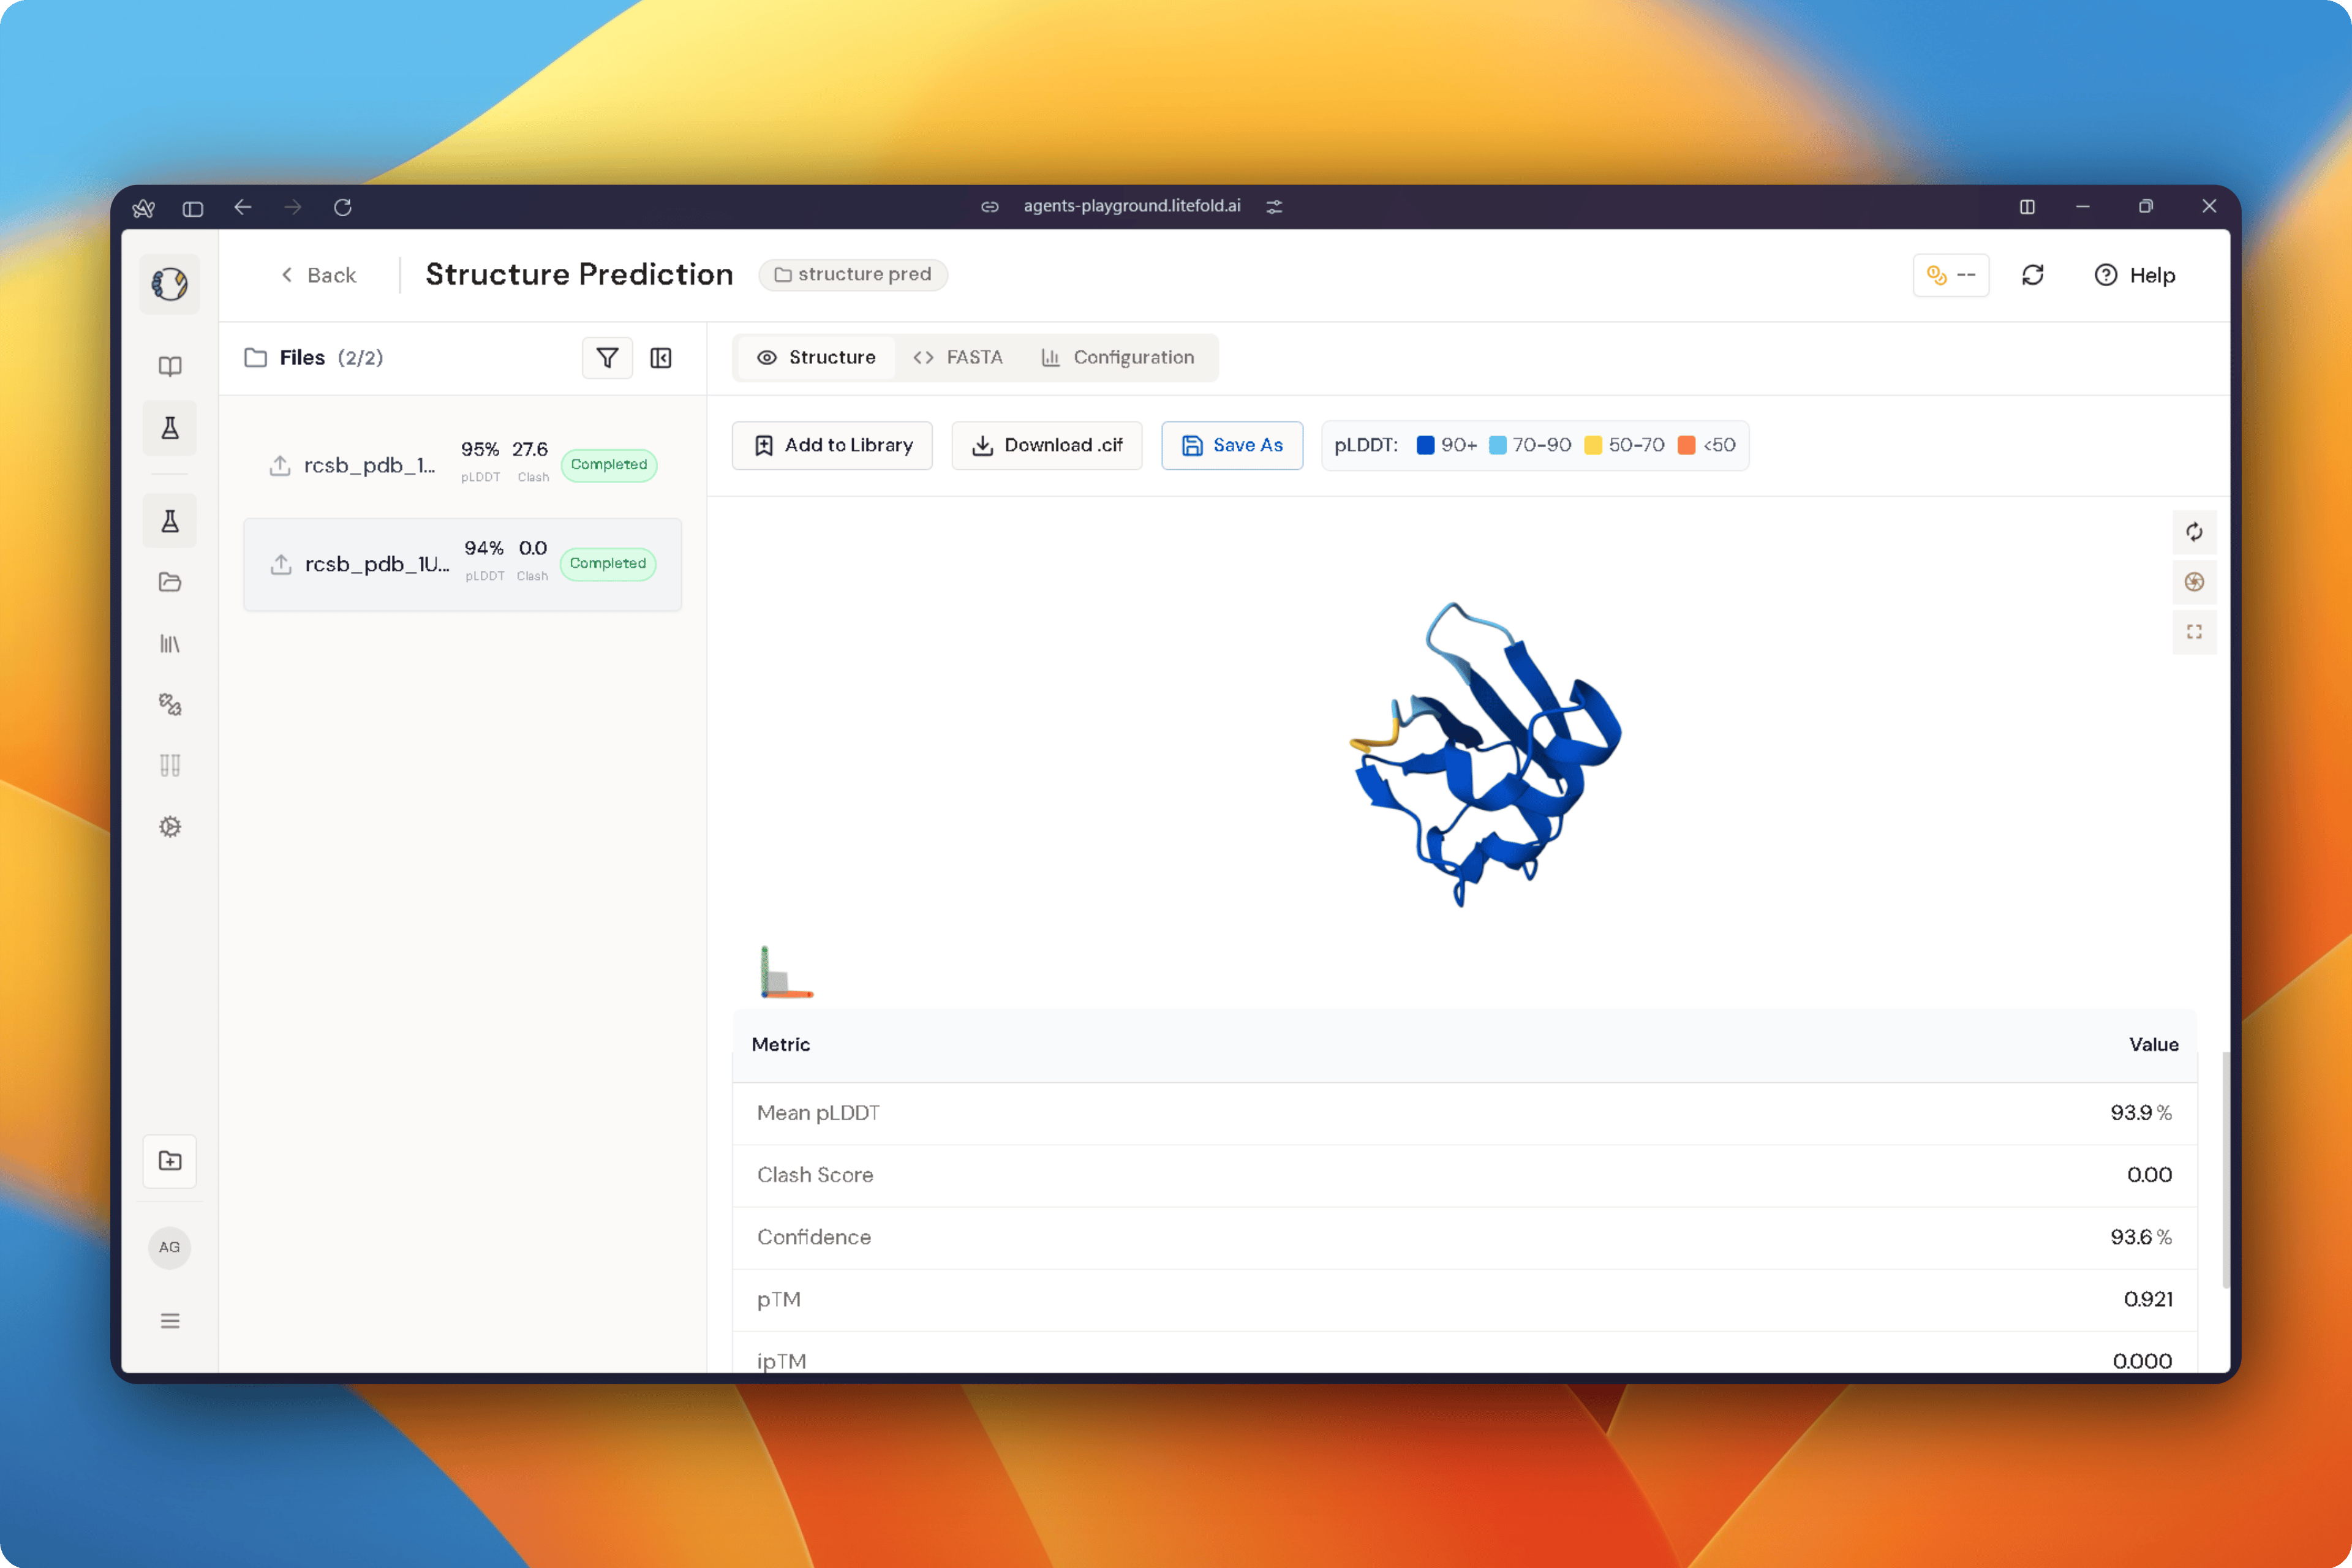Click the browser reload icon
2352x1568 pixels.
pyautogui.click(x=343, y=207)
